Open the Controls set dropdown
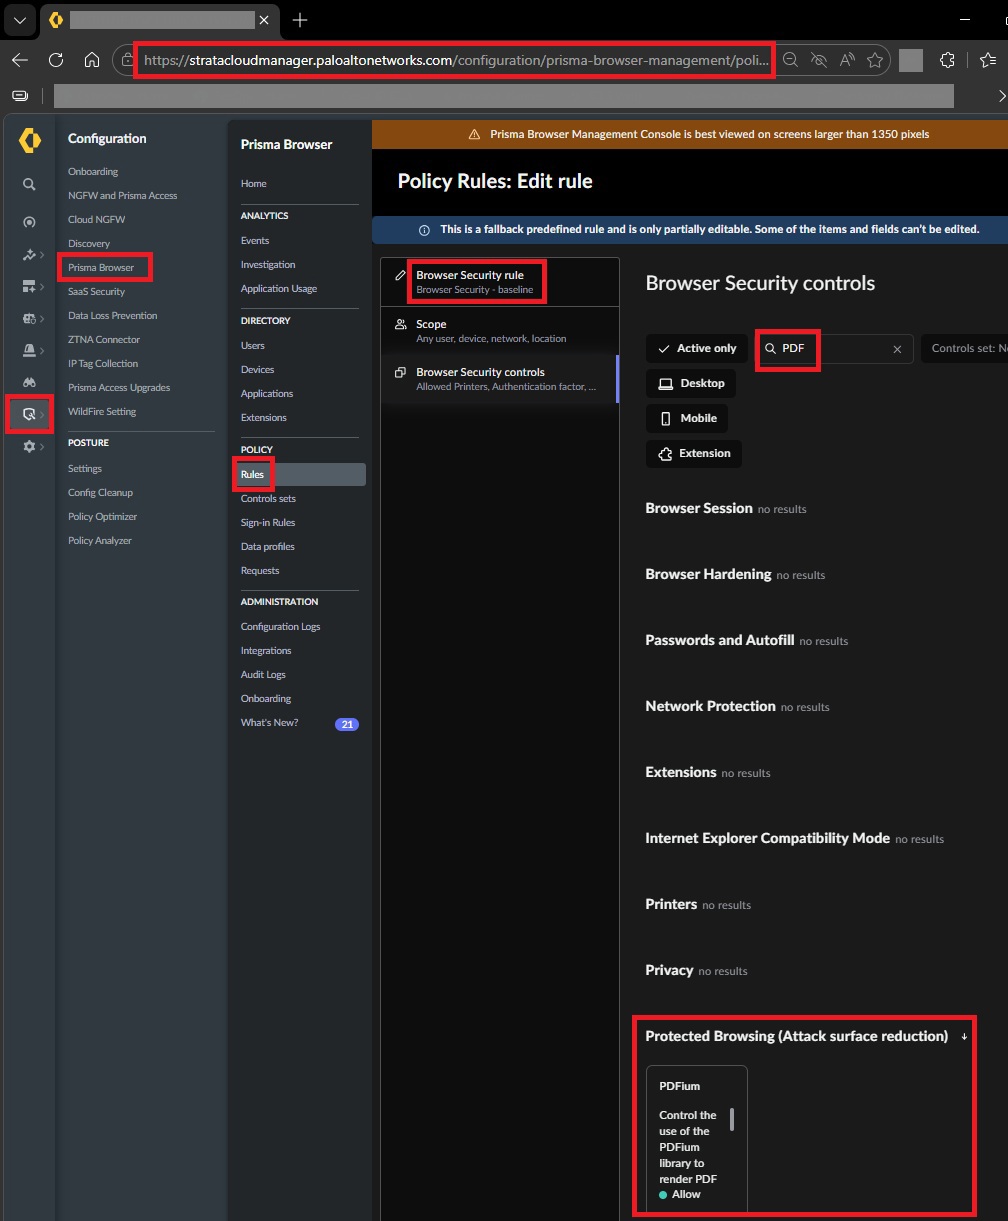 964,348
